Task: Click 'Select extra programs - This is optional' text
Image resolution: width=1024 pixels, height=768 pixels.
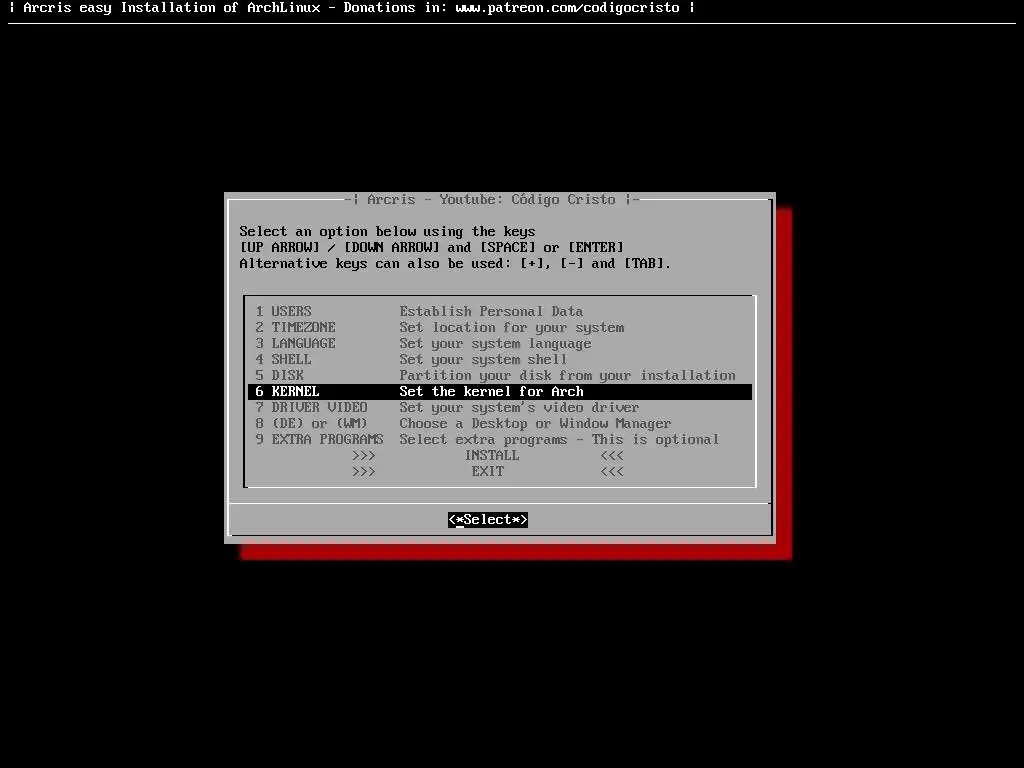Action: point(559,440)
